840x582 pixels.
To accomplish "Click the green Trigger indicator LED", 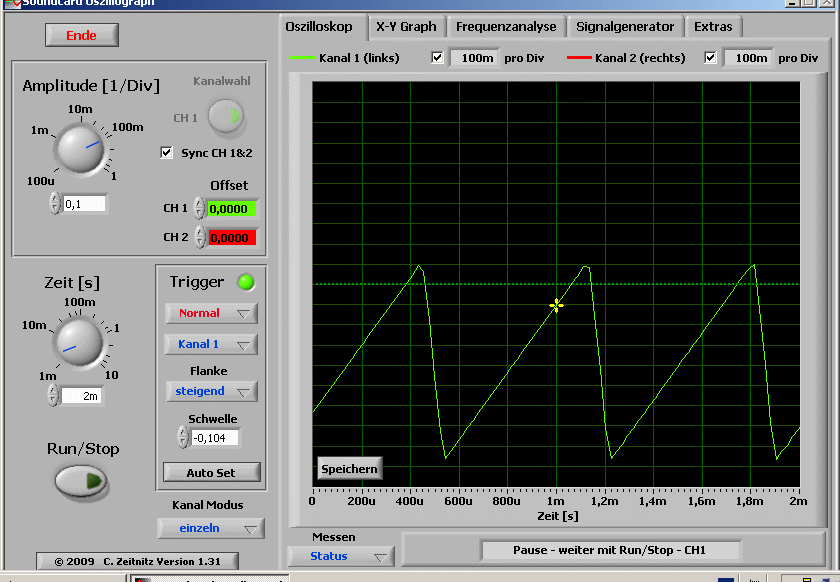I will 246,282.
